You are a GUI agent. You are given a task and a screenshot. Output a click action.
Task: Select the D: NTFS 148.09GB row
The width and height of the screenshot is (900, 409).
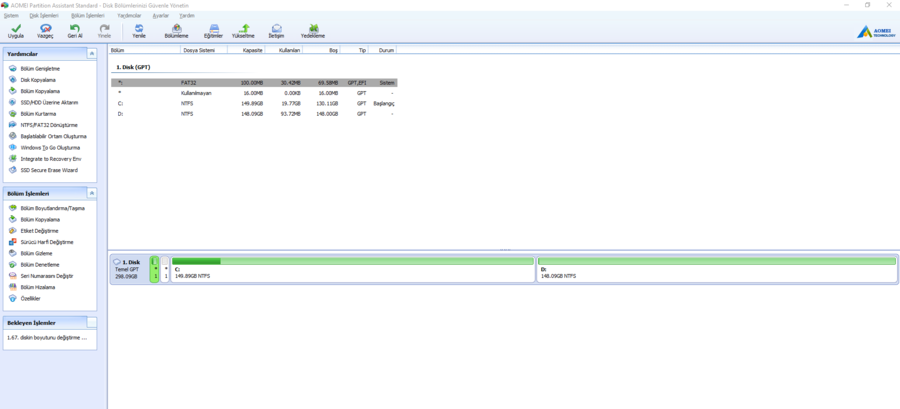tap(254, 114)
